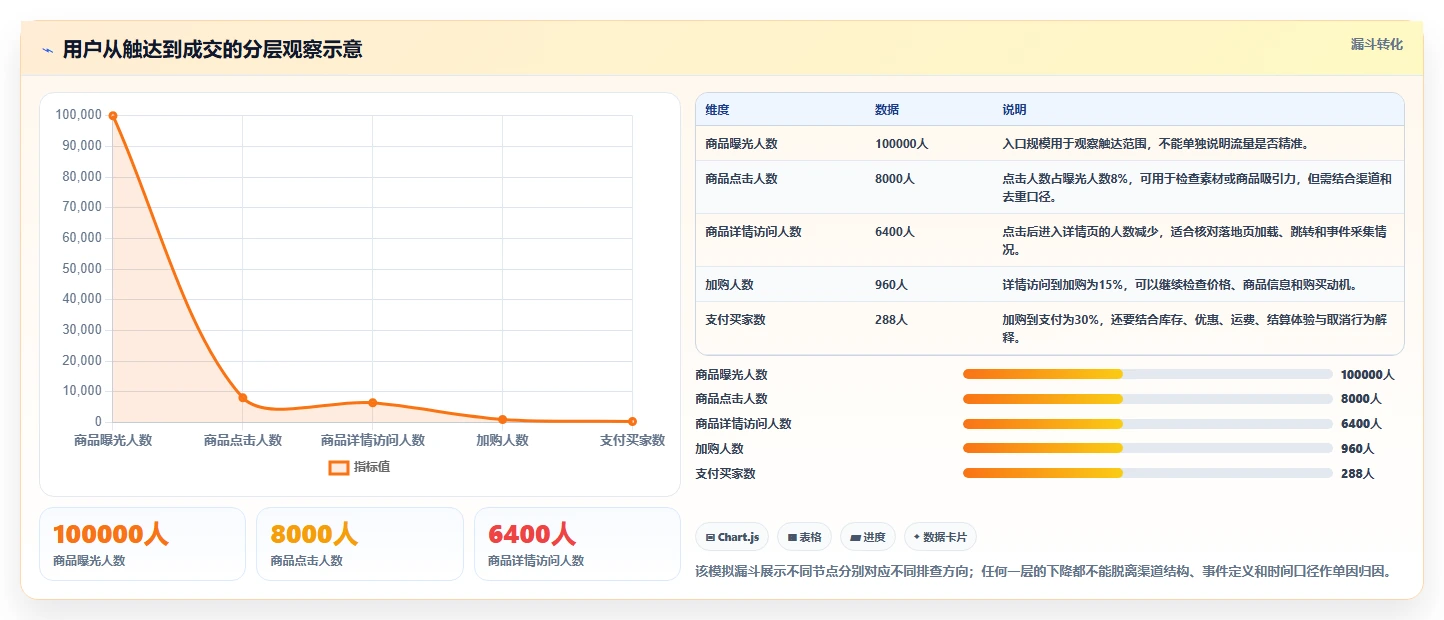The width and height of the screenshot is (1444, 620).
Task: Click the 维度 column header
Action: [717, 110]
